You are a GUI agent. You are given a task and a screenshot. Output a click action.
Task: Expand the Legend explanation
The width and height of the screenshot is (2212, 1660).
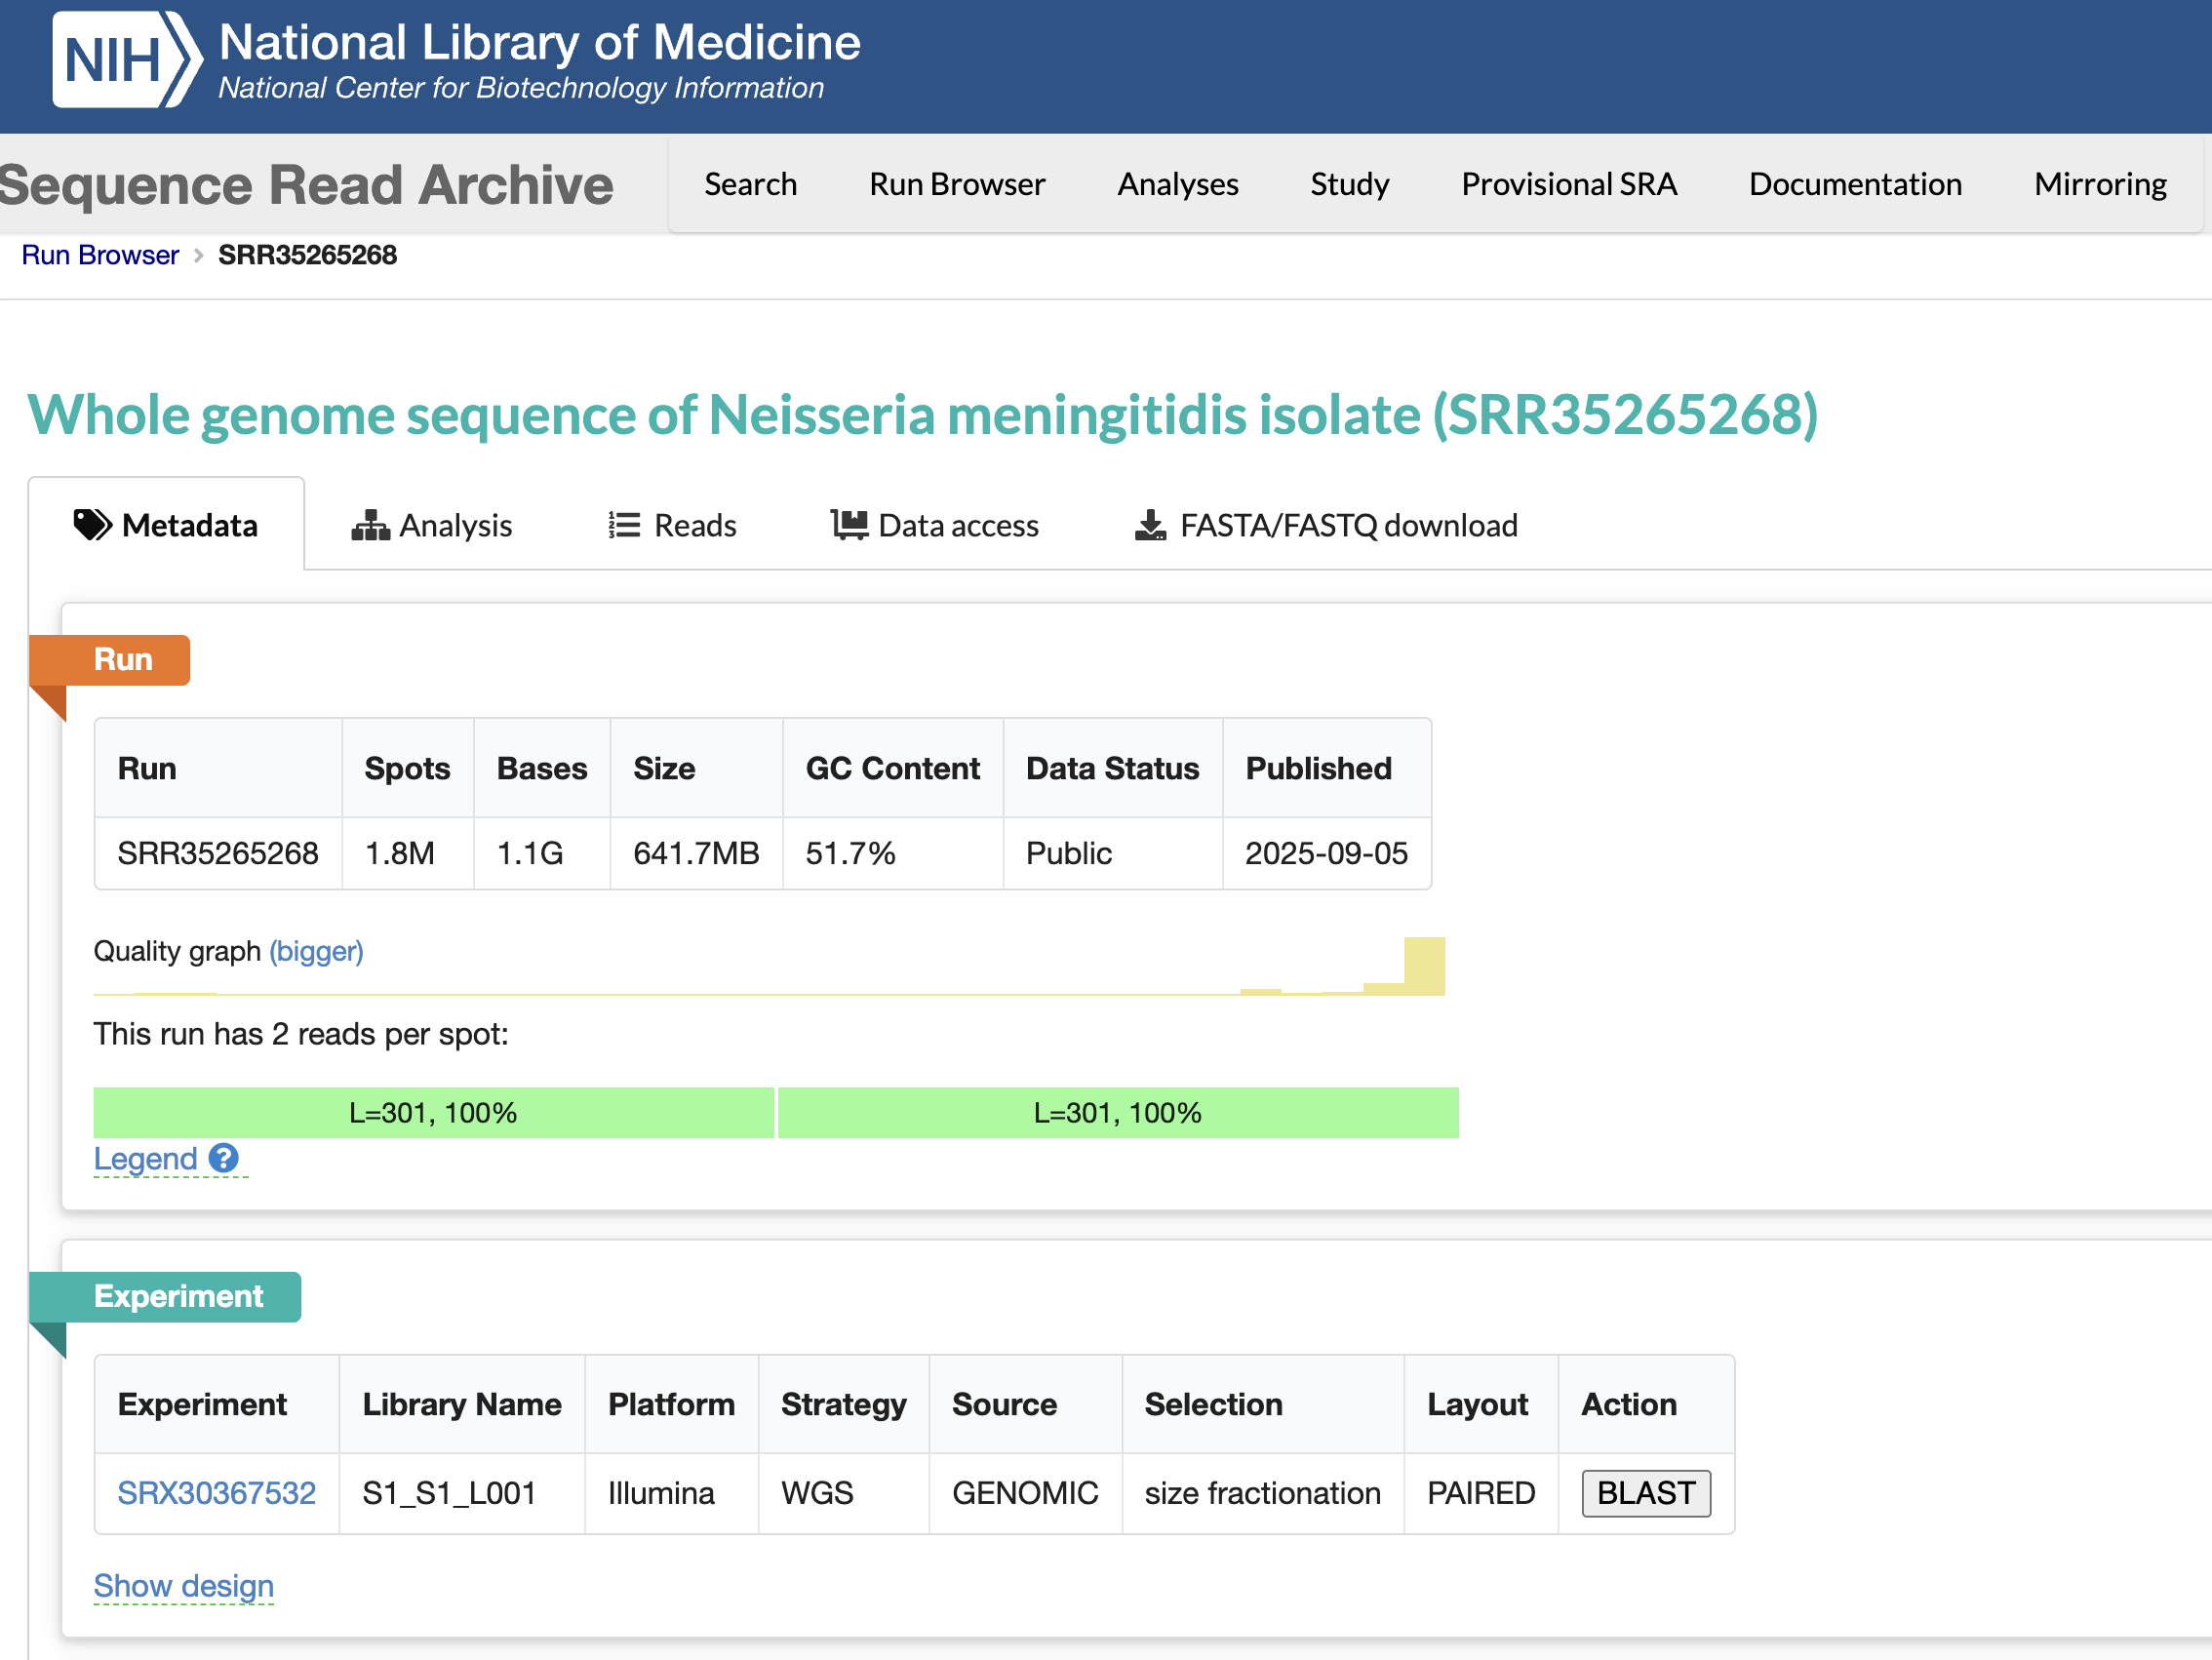point(145,1159)
